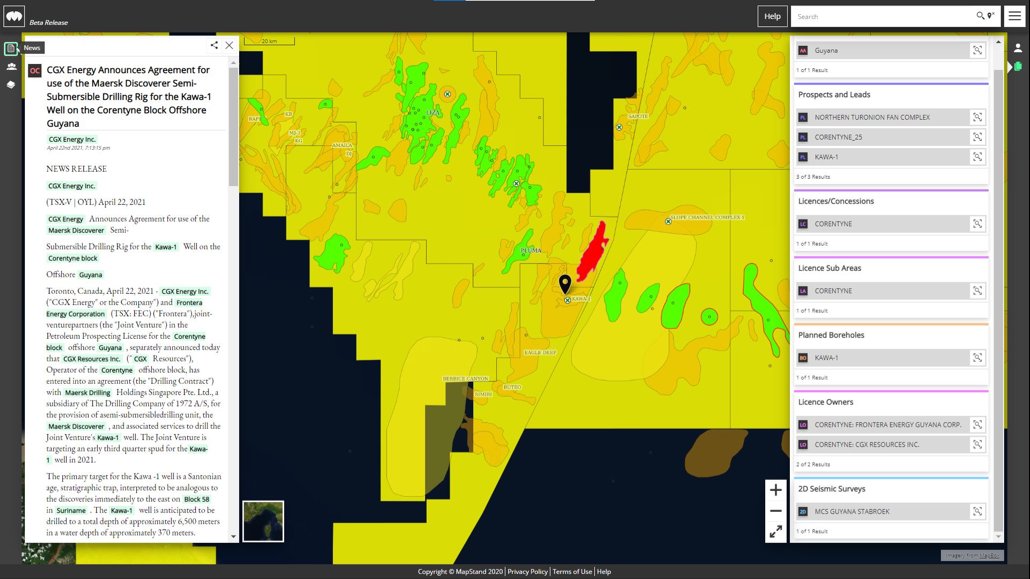Zoom to CGX Resources Inc. licence owner
This screenshot has height=579, width=1030.
pos(977,444)
